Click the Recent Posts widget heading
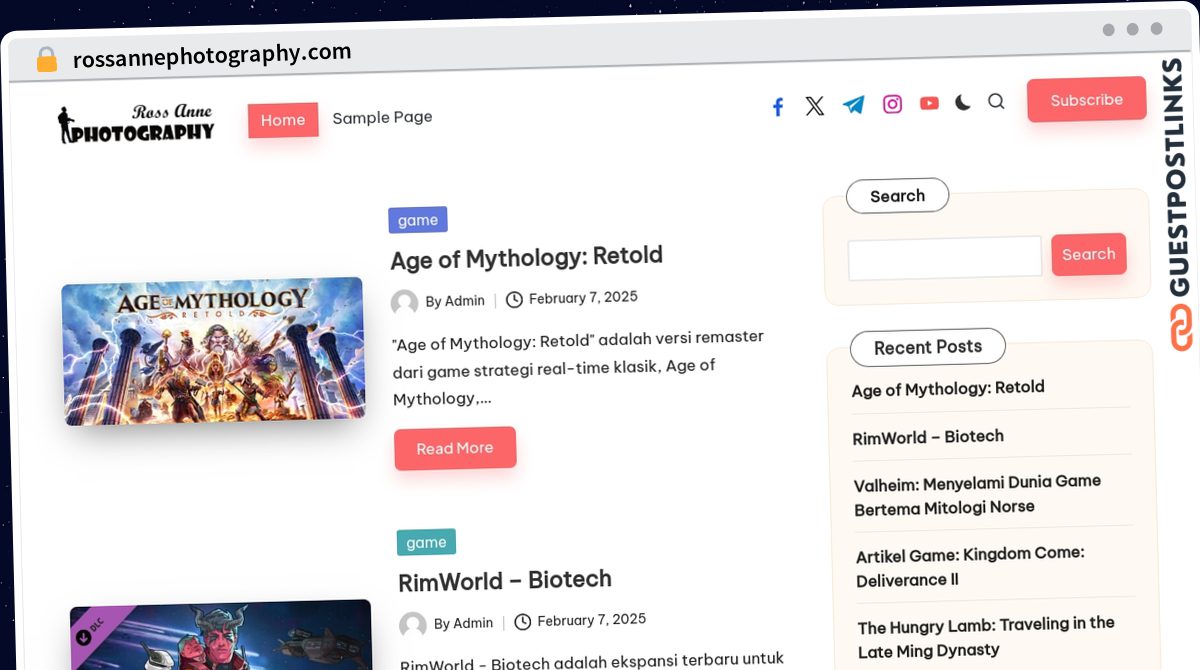Screen dimensions: 1200x670 (928, 347)
